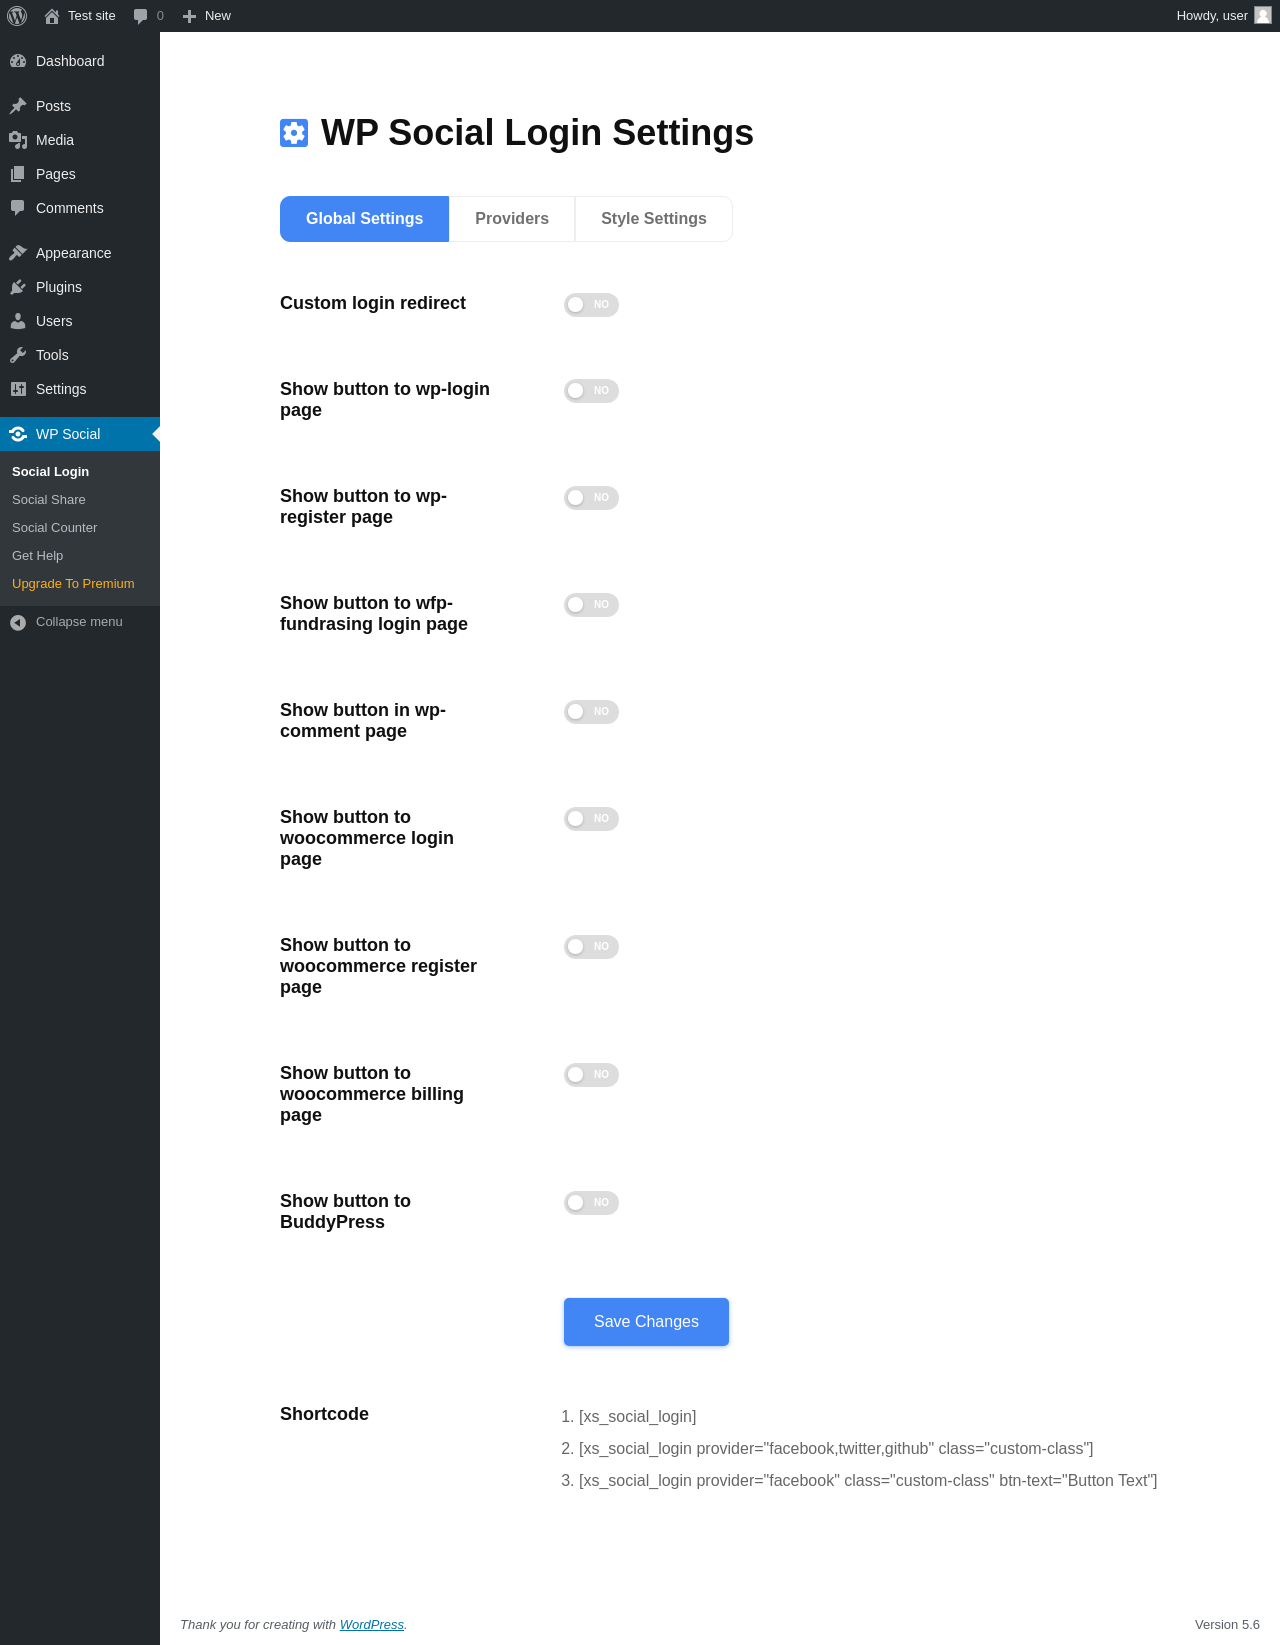Click the Dashboard gauge icon
This screenshot has height=1645, width=1280.
pos(18,61)
